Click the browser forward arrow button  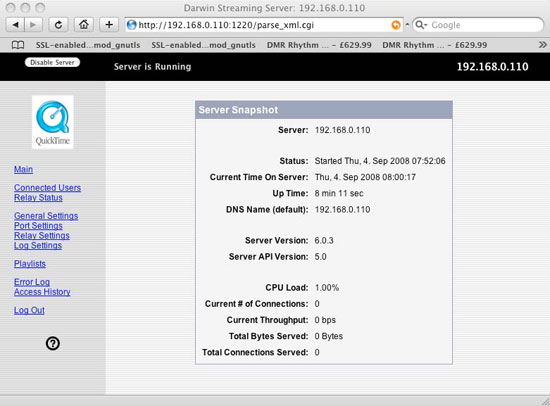(x=33, y=25)
